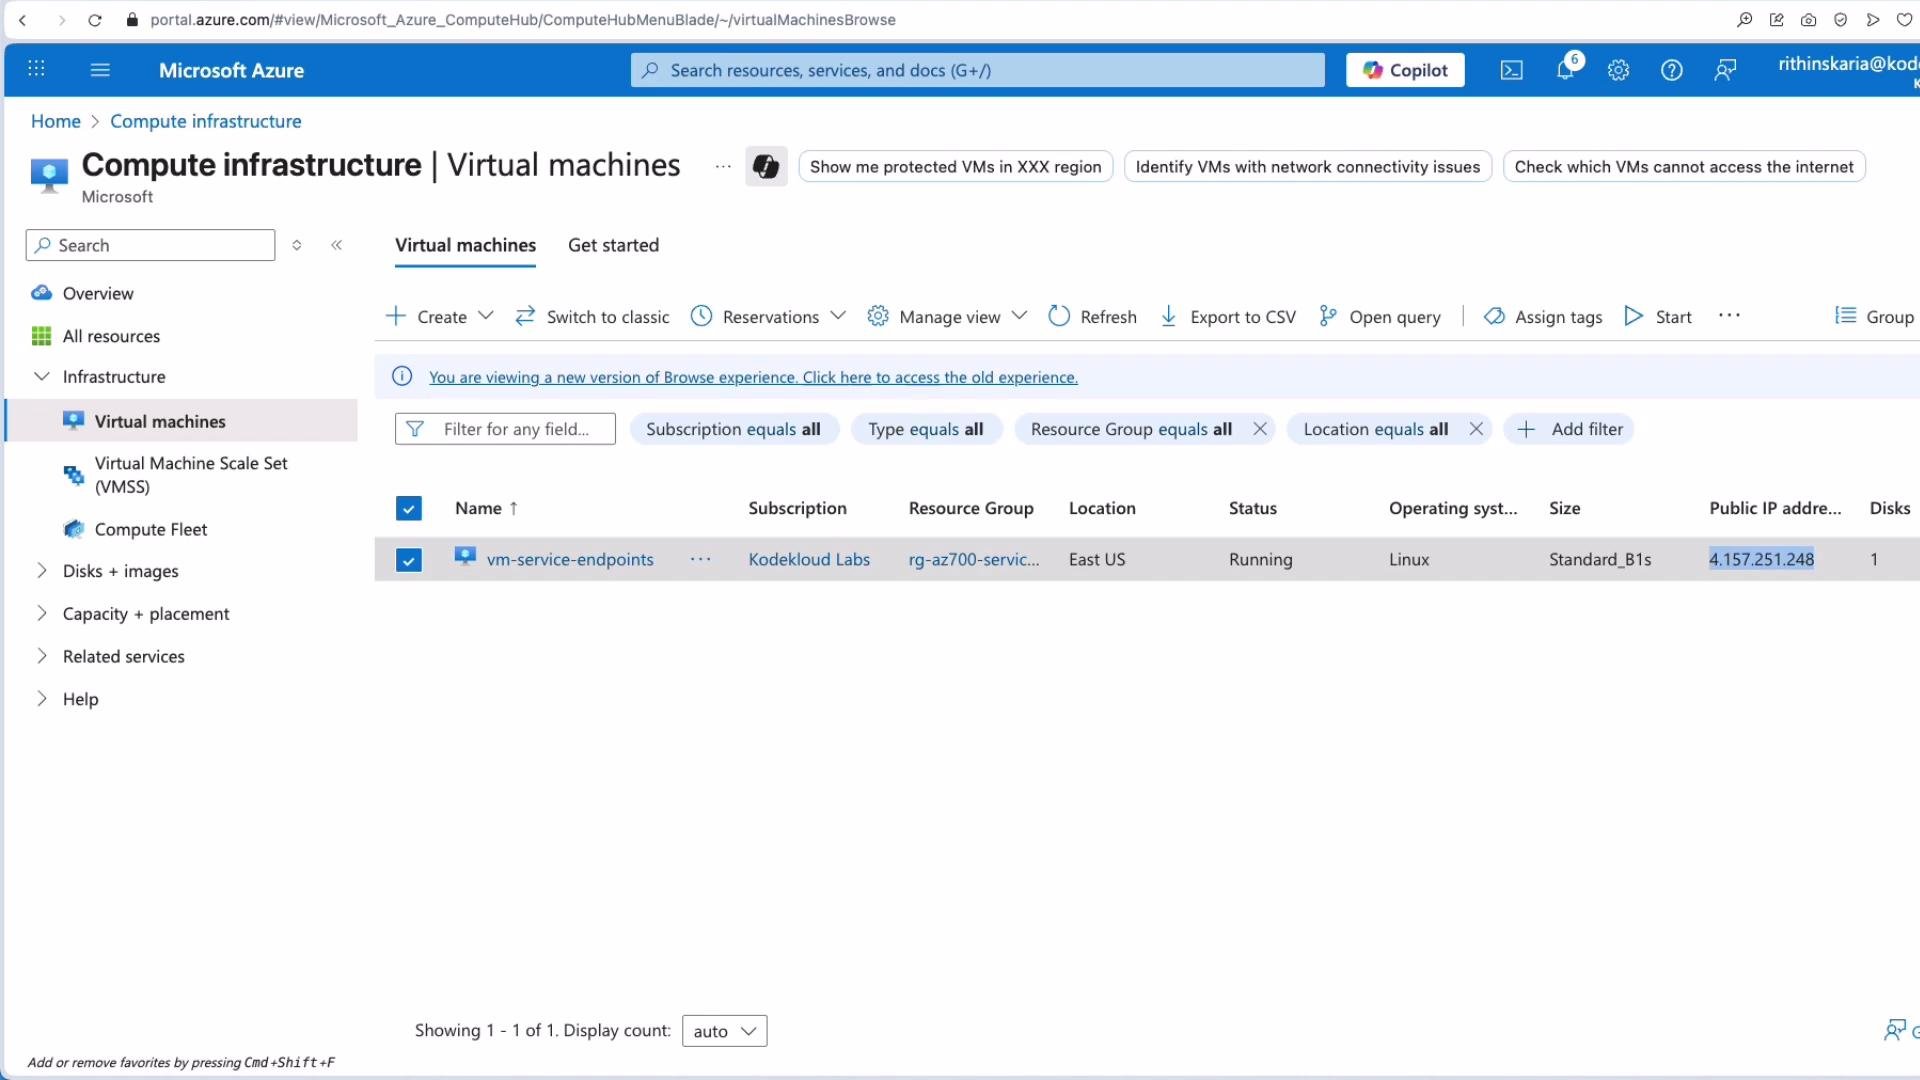Remove the Location filter

coord(1476,429)
